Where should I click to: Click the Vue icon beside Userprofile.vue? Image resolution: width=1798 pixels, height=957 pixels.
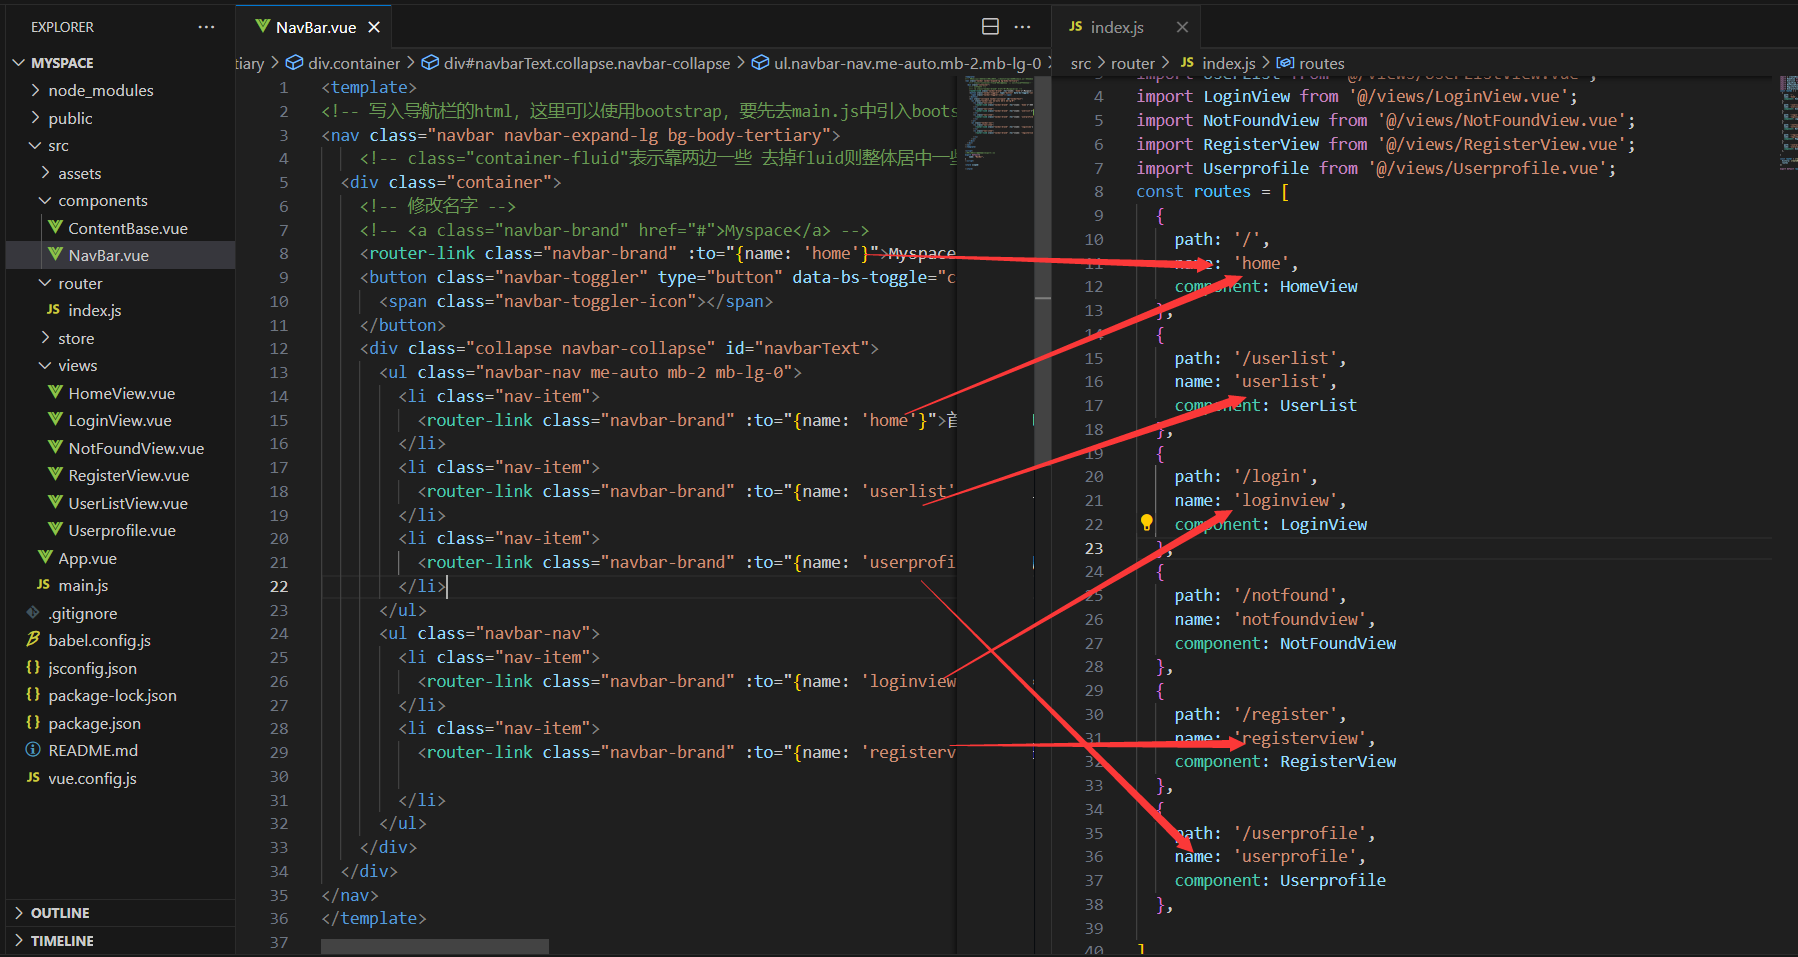[56, 530]
